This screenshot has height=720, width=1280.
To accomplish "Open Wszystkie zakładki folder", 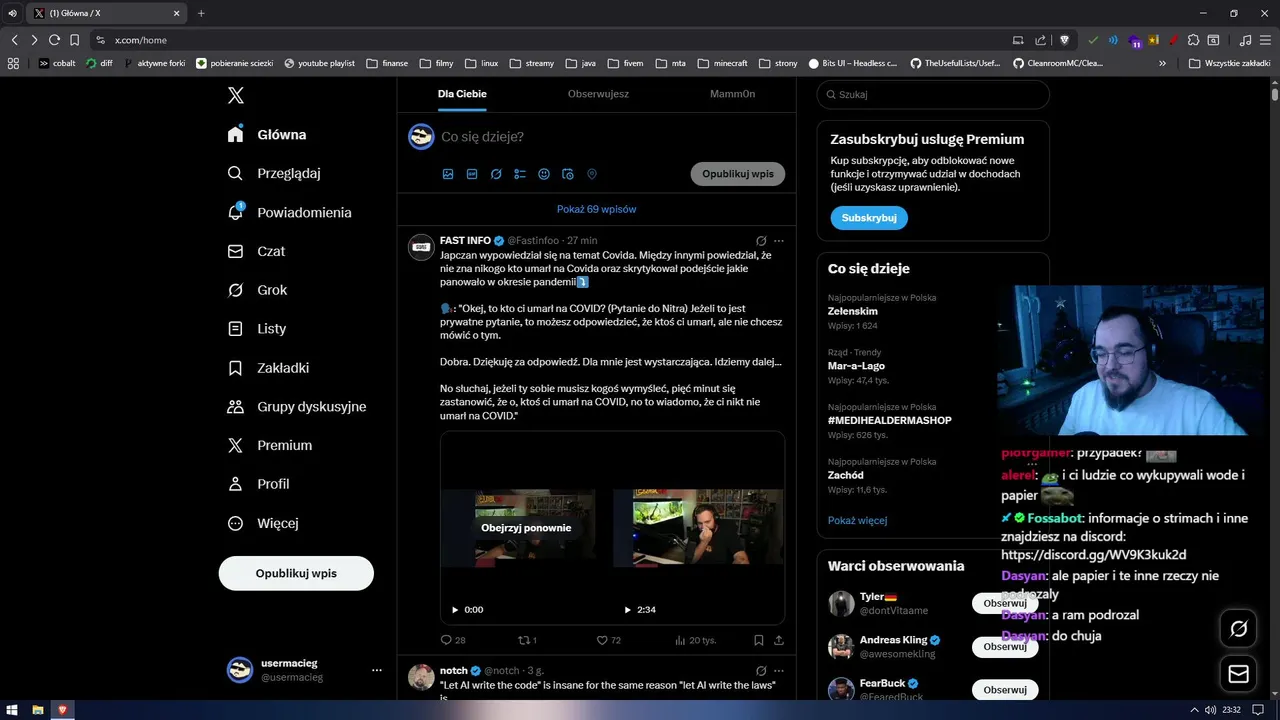I will [1230, 63].
